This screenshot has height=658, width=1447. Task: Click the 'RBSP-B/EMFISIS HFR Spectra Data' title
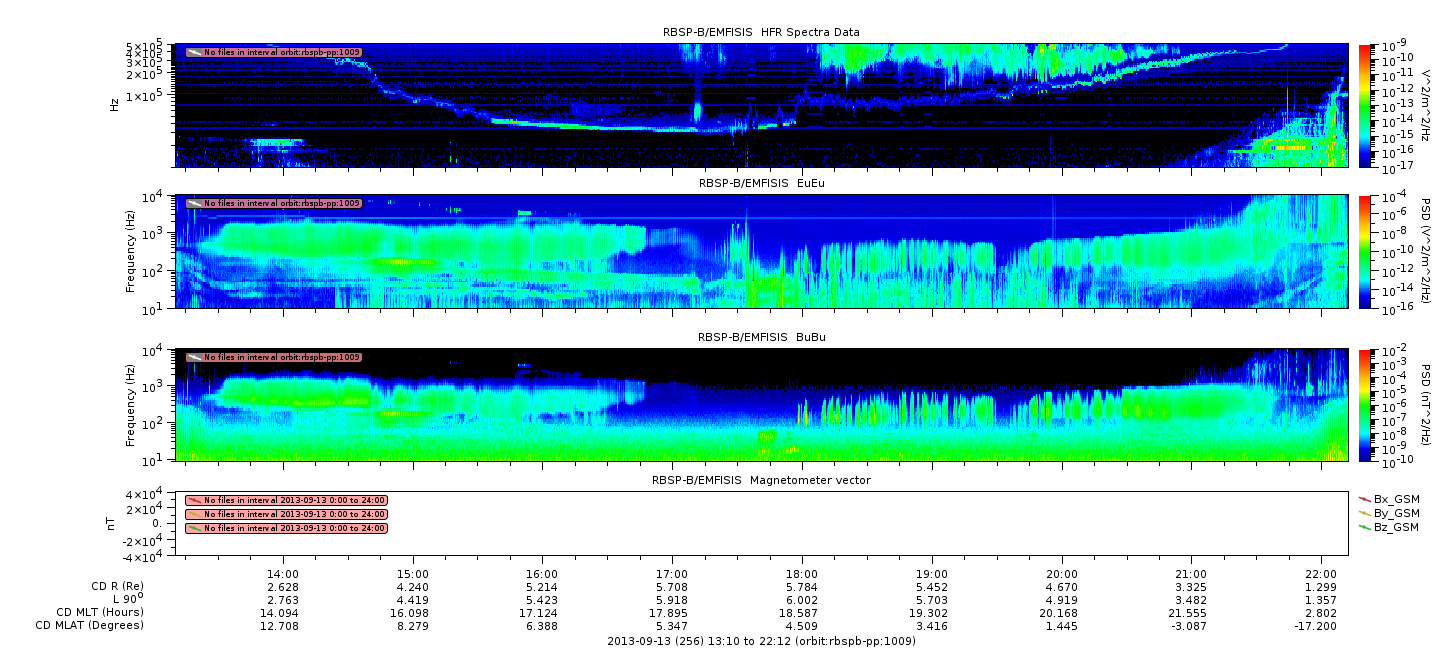click(x=760, y=32)
